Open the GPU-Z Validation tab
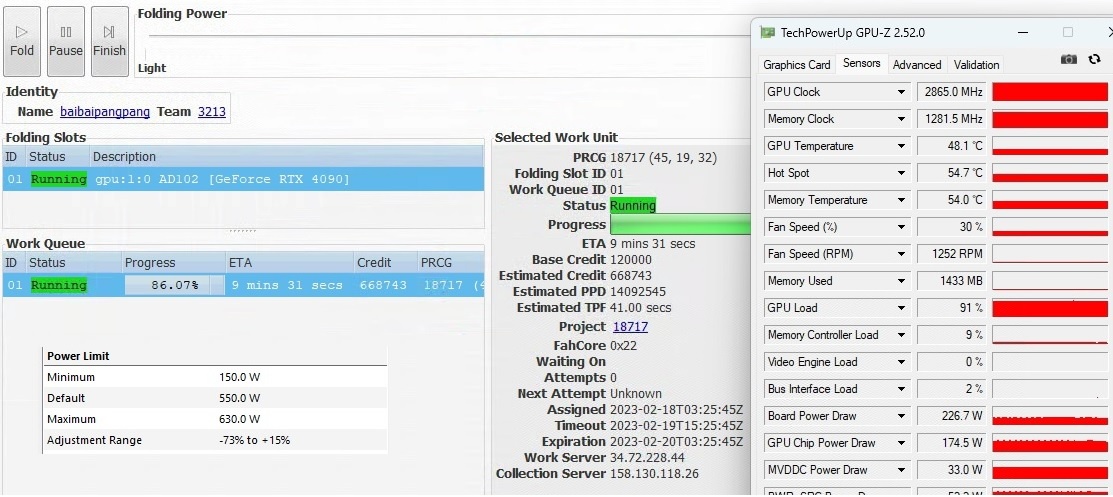Viewport: 1113px width, 497px height. pyautogui.click(x=976, y=65)
